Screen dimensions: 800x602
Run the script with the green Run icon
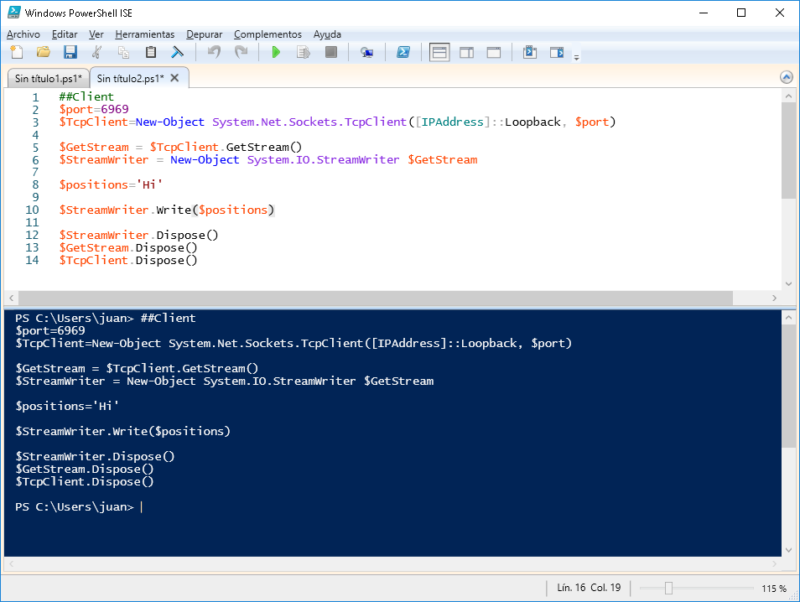pos(274,52)
